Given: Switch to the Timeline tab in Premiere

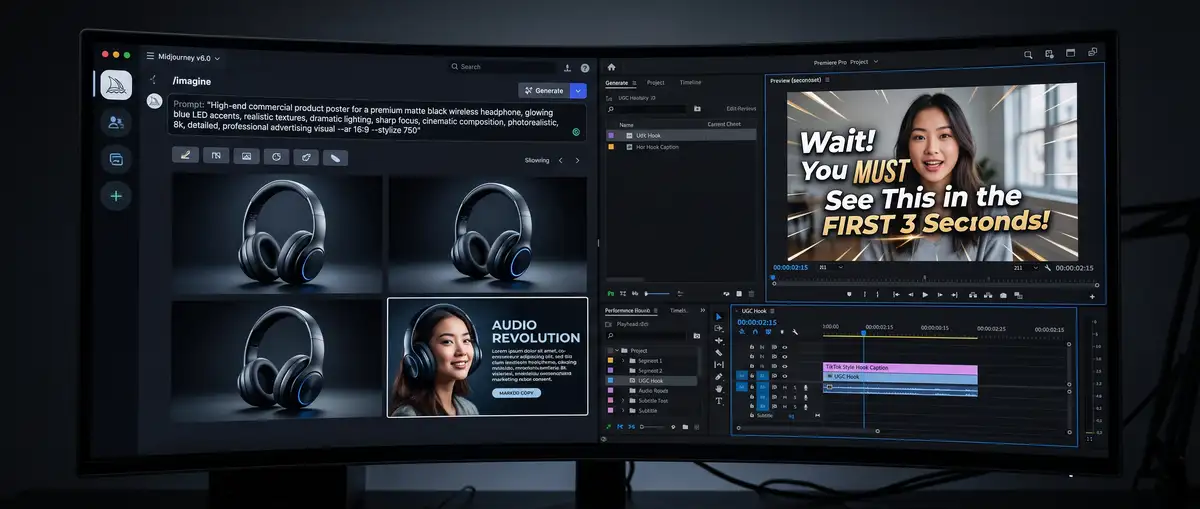Looking at the screenshot, I should point(691,82).
